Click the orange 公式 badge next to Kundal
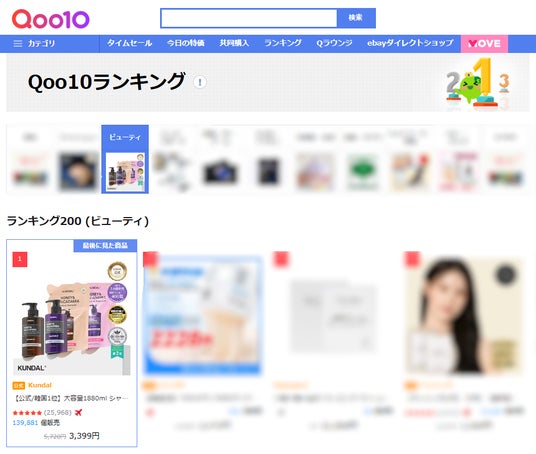The height and width of the screenshot is (454, 536). click(18, 386)
